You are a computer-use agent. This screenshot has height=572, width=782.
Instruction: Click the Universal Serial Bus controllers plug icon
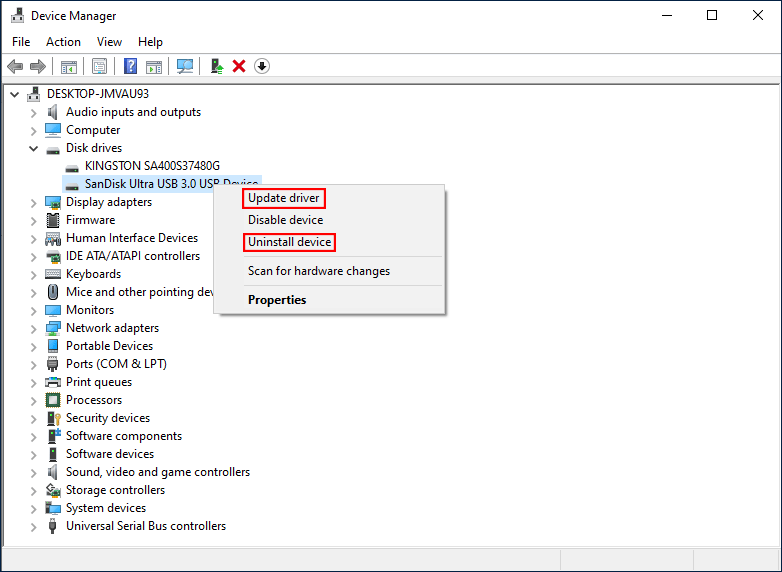pos(52,526)
